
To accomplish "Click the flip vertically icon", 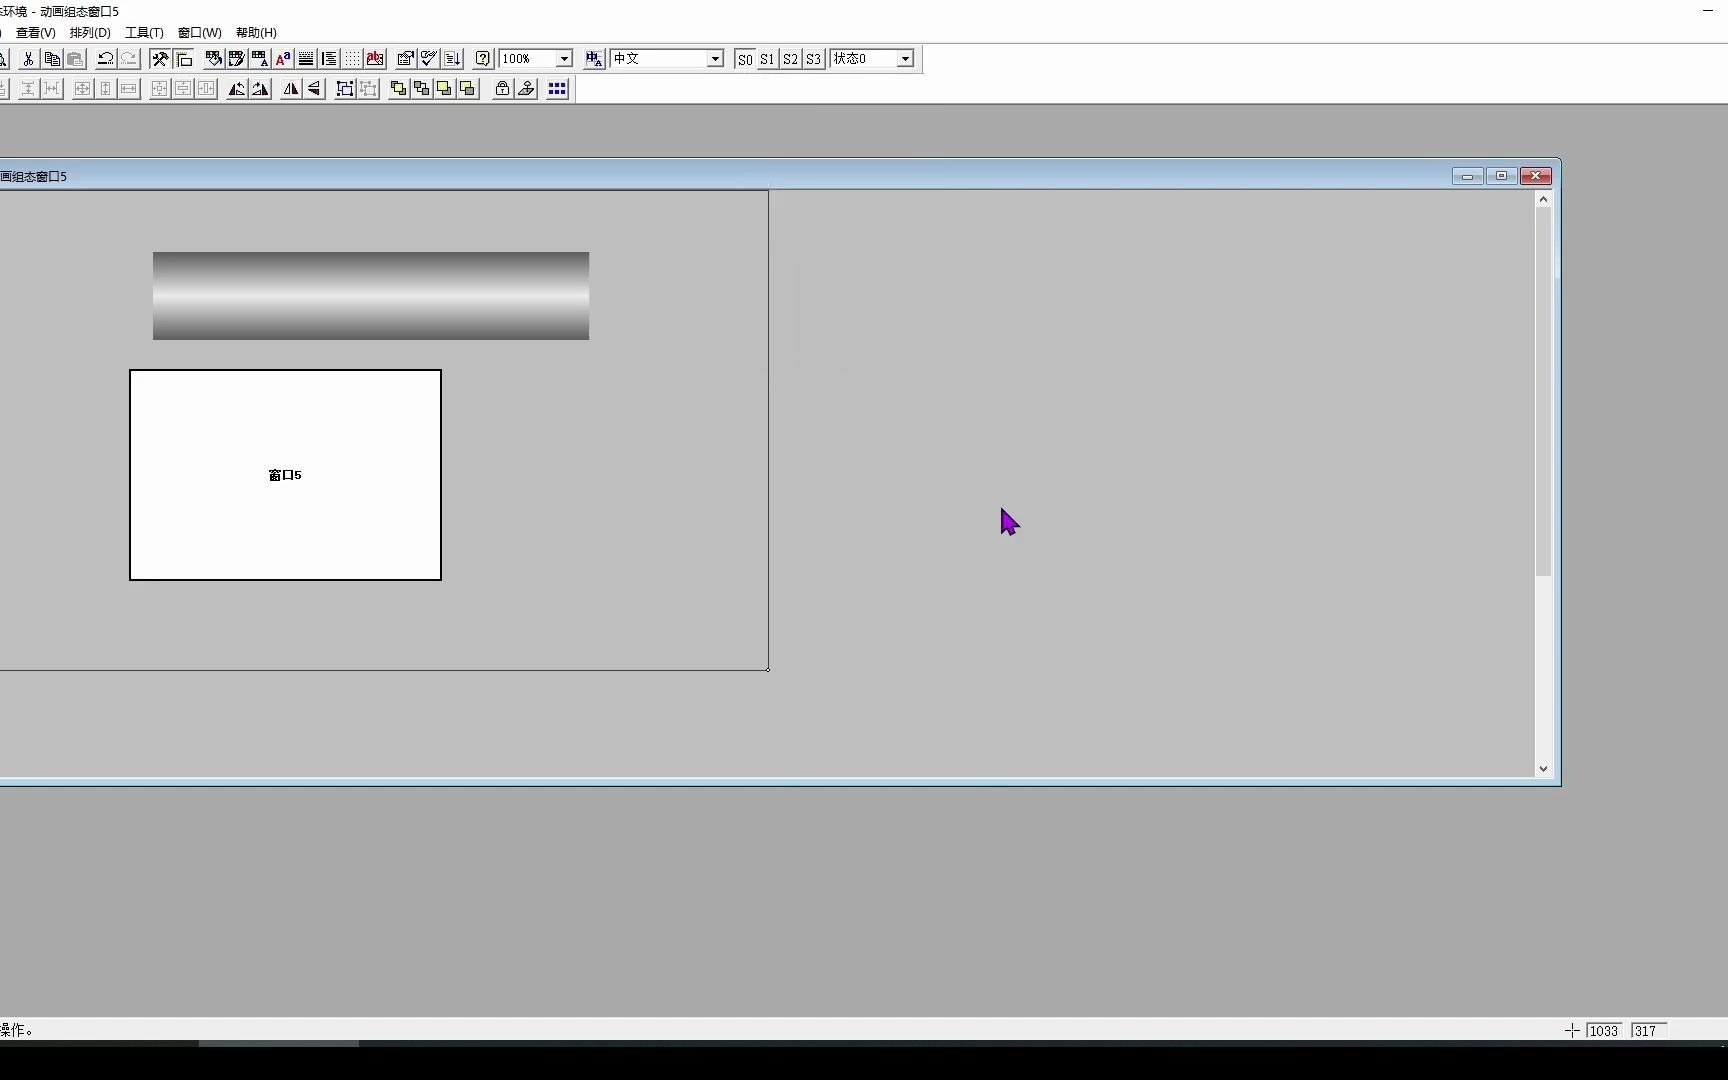I will pyautogui.click(x=314, y=89).
